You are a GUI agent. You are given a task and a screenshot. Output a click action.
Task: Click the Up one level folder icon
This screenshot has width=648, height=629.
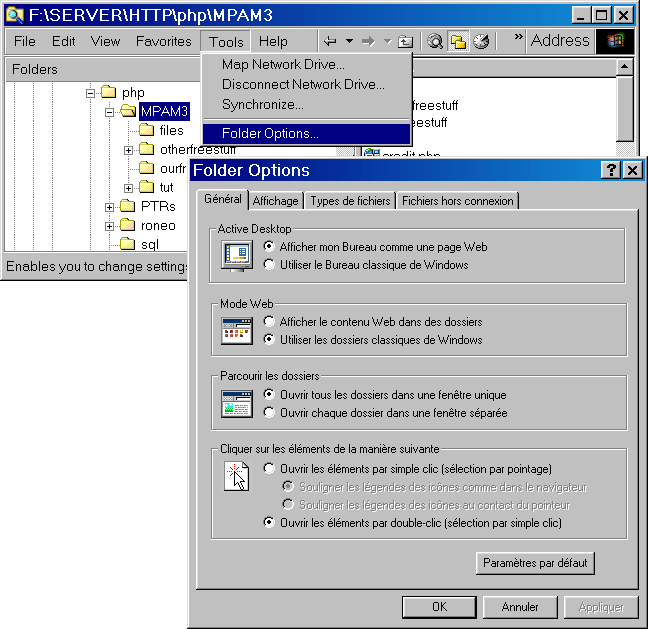(x=405, y=41)
